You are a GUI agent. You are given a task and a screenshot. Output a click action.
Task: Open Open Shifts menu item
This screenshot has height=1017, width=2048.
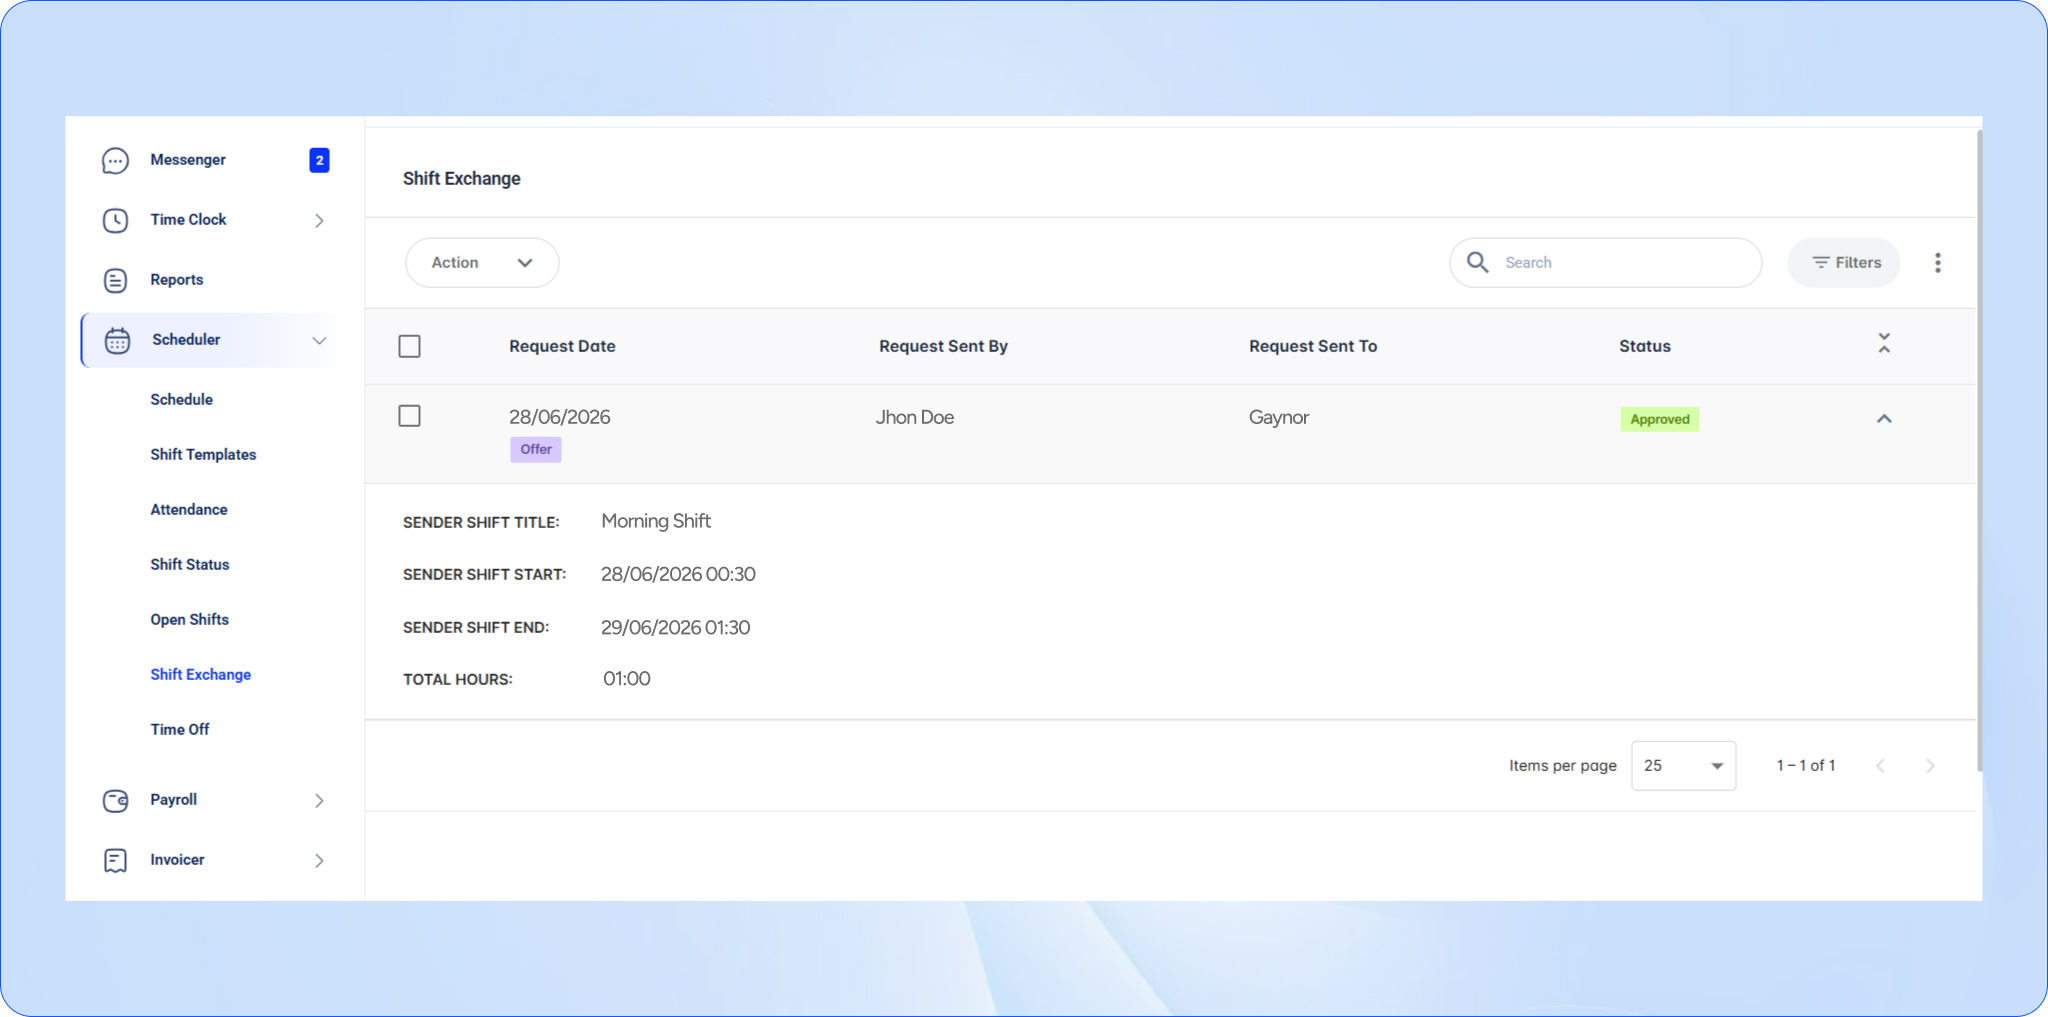tap(189, 619)
